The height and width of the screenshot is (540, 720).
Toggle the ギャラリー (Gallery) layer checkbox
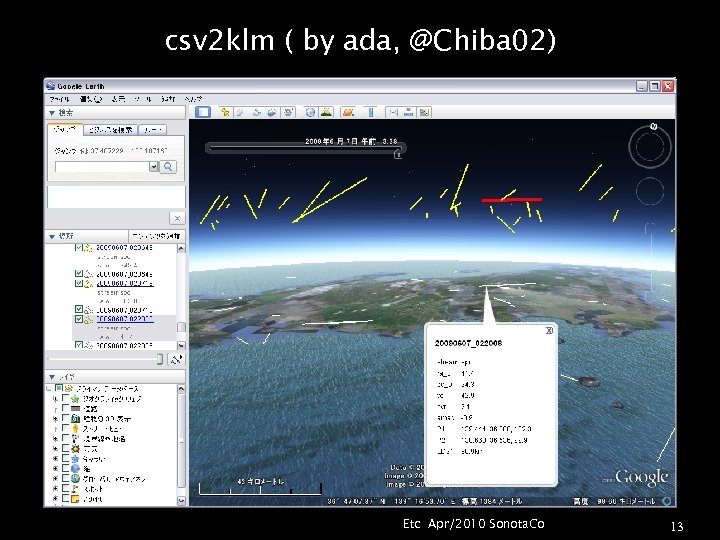(x=66, y=459)
